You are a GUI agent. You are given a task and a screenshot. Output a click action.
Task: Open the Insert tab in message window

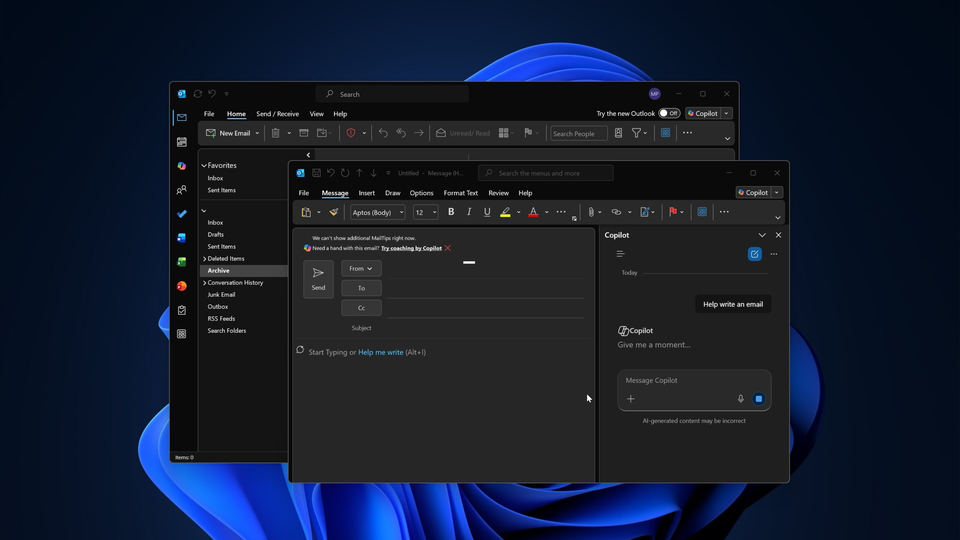pyautogui.click(x=367, y=193)
